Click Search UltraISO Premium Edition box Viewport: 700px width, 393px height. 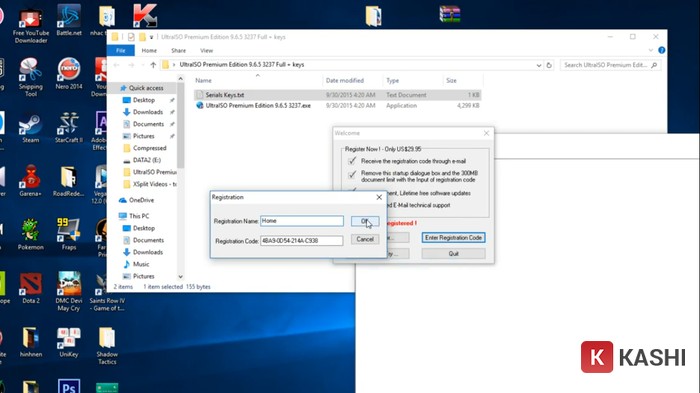pyautogui.click(x=610, y=65)
